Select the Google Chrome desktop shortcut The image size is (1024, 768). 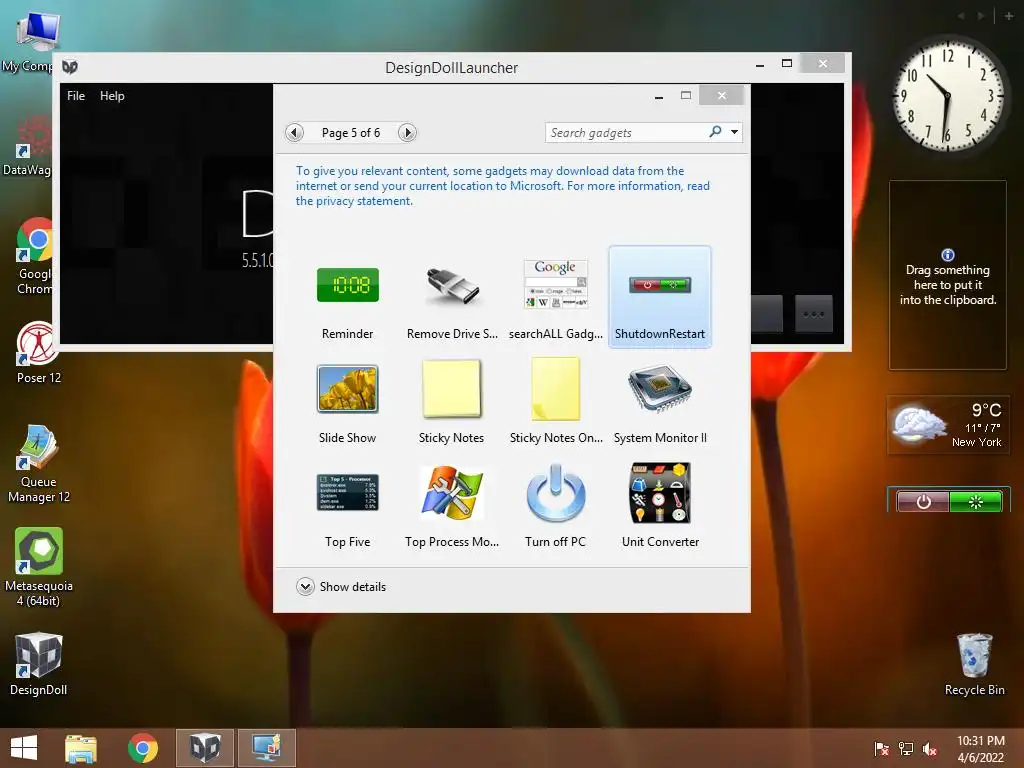tap(35, 256)
